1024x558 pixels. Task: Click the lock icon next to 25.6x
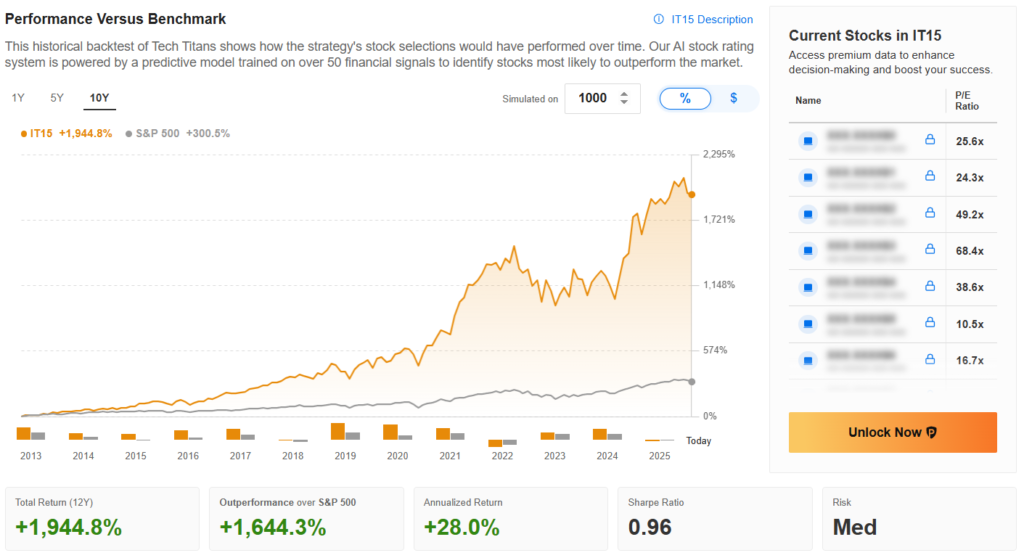pos(929,141)
